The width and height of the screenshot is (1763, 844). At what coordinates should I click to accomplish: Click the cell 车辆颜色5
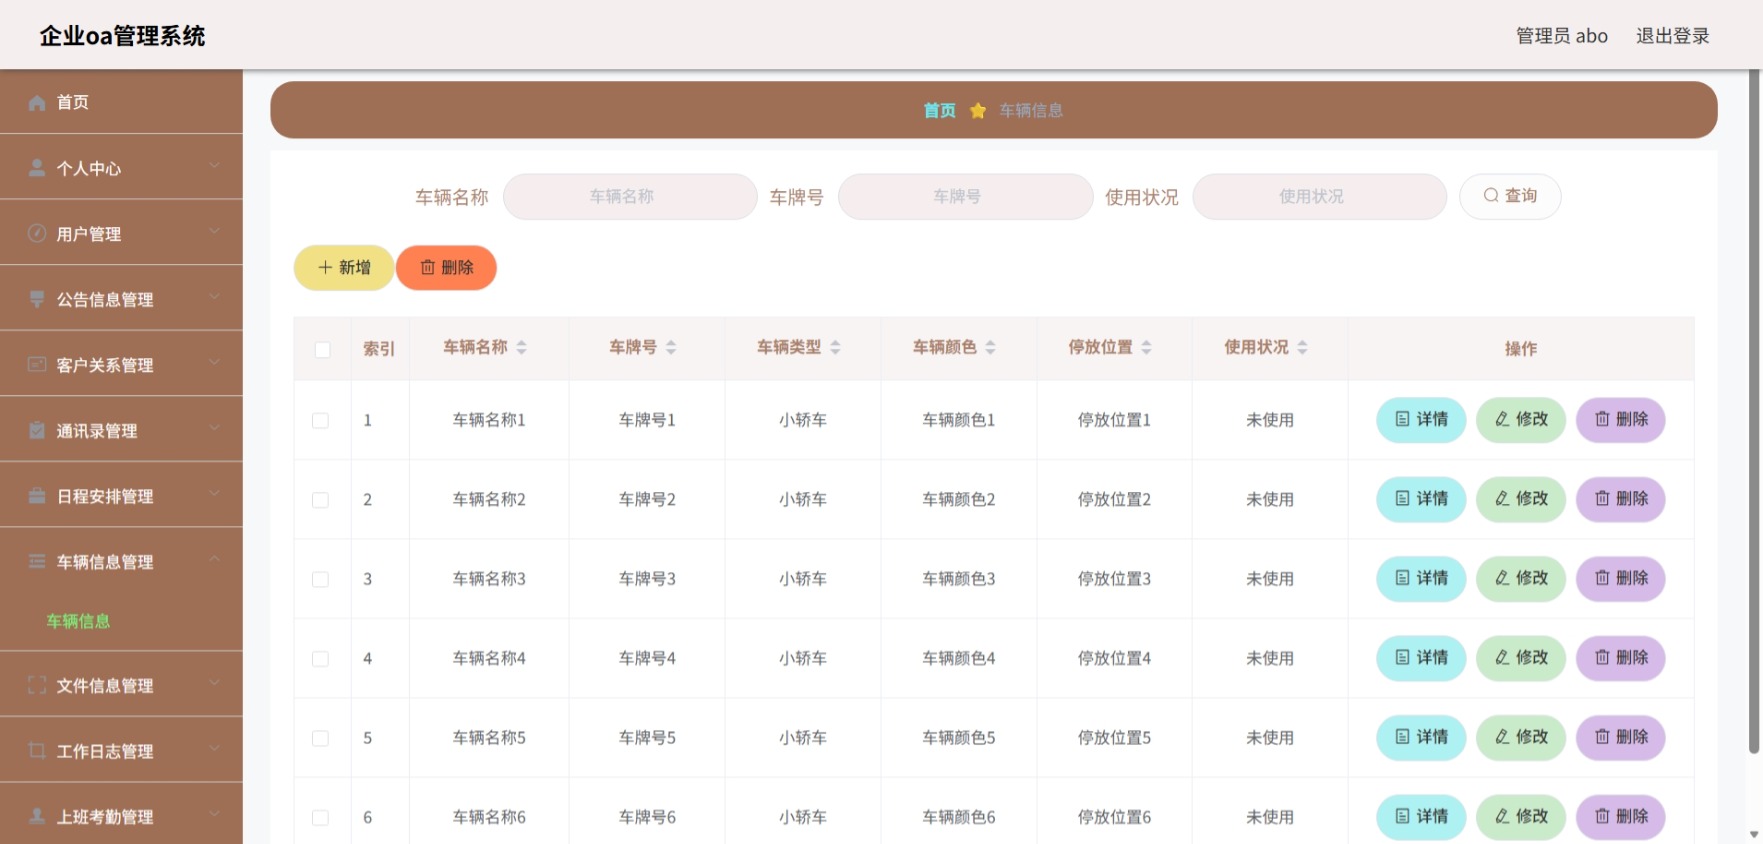click(x=958, y=738)
